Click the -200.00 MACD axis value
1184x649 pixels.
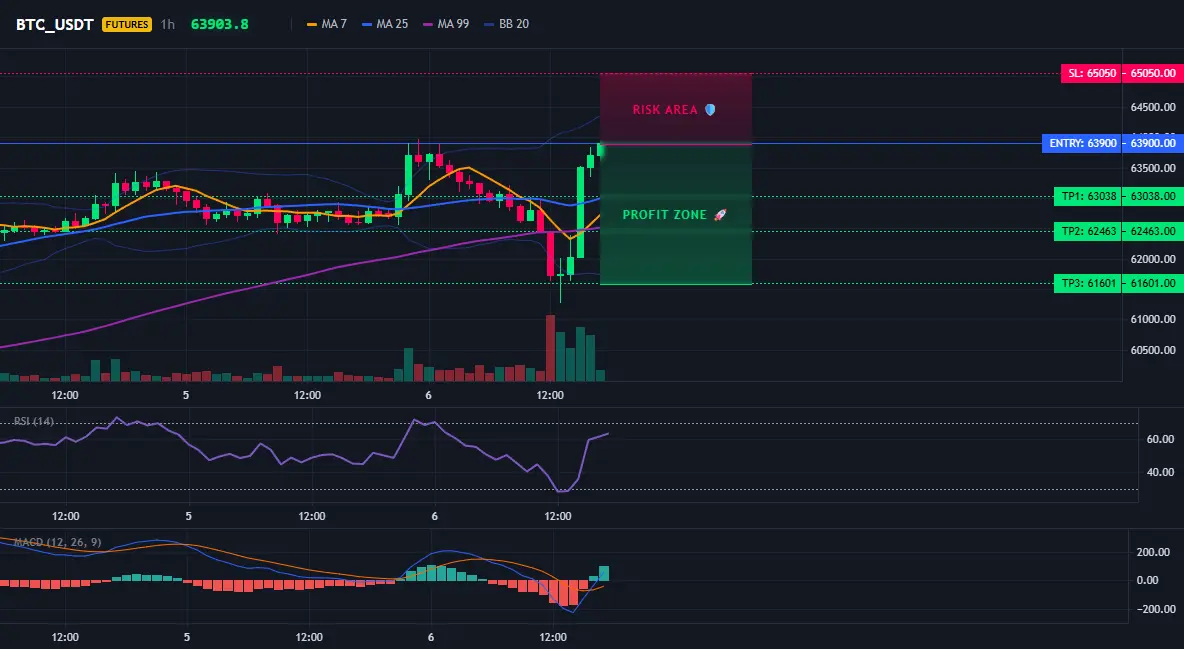(1156, 609)
